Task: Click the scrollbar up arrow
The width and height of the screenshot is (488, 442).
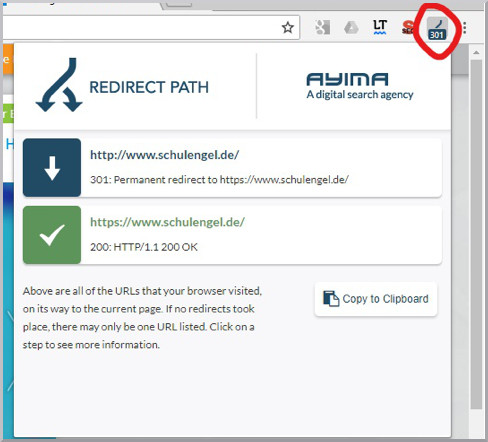Action: [x=476, y=52]
